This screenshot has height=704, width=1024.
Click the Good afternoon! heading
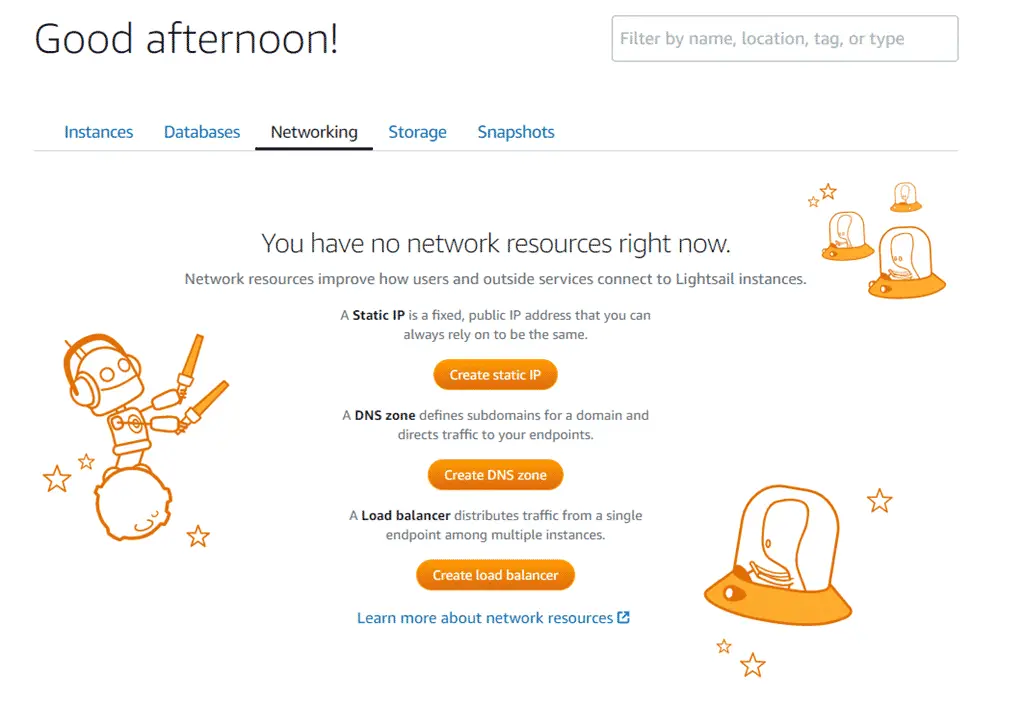(x=187, y=39)
